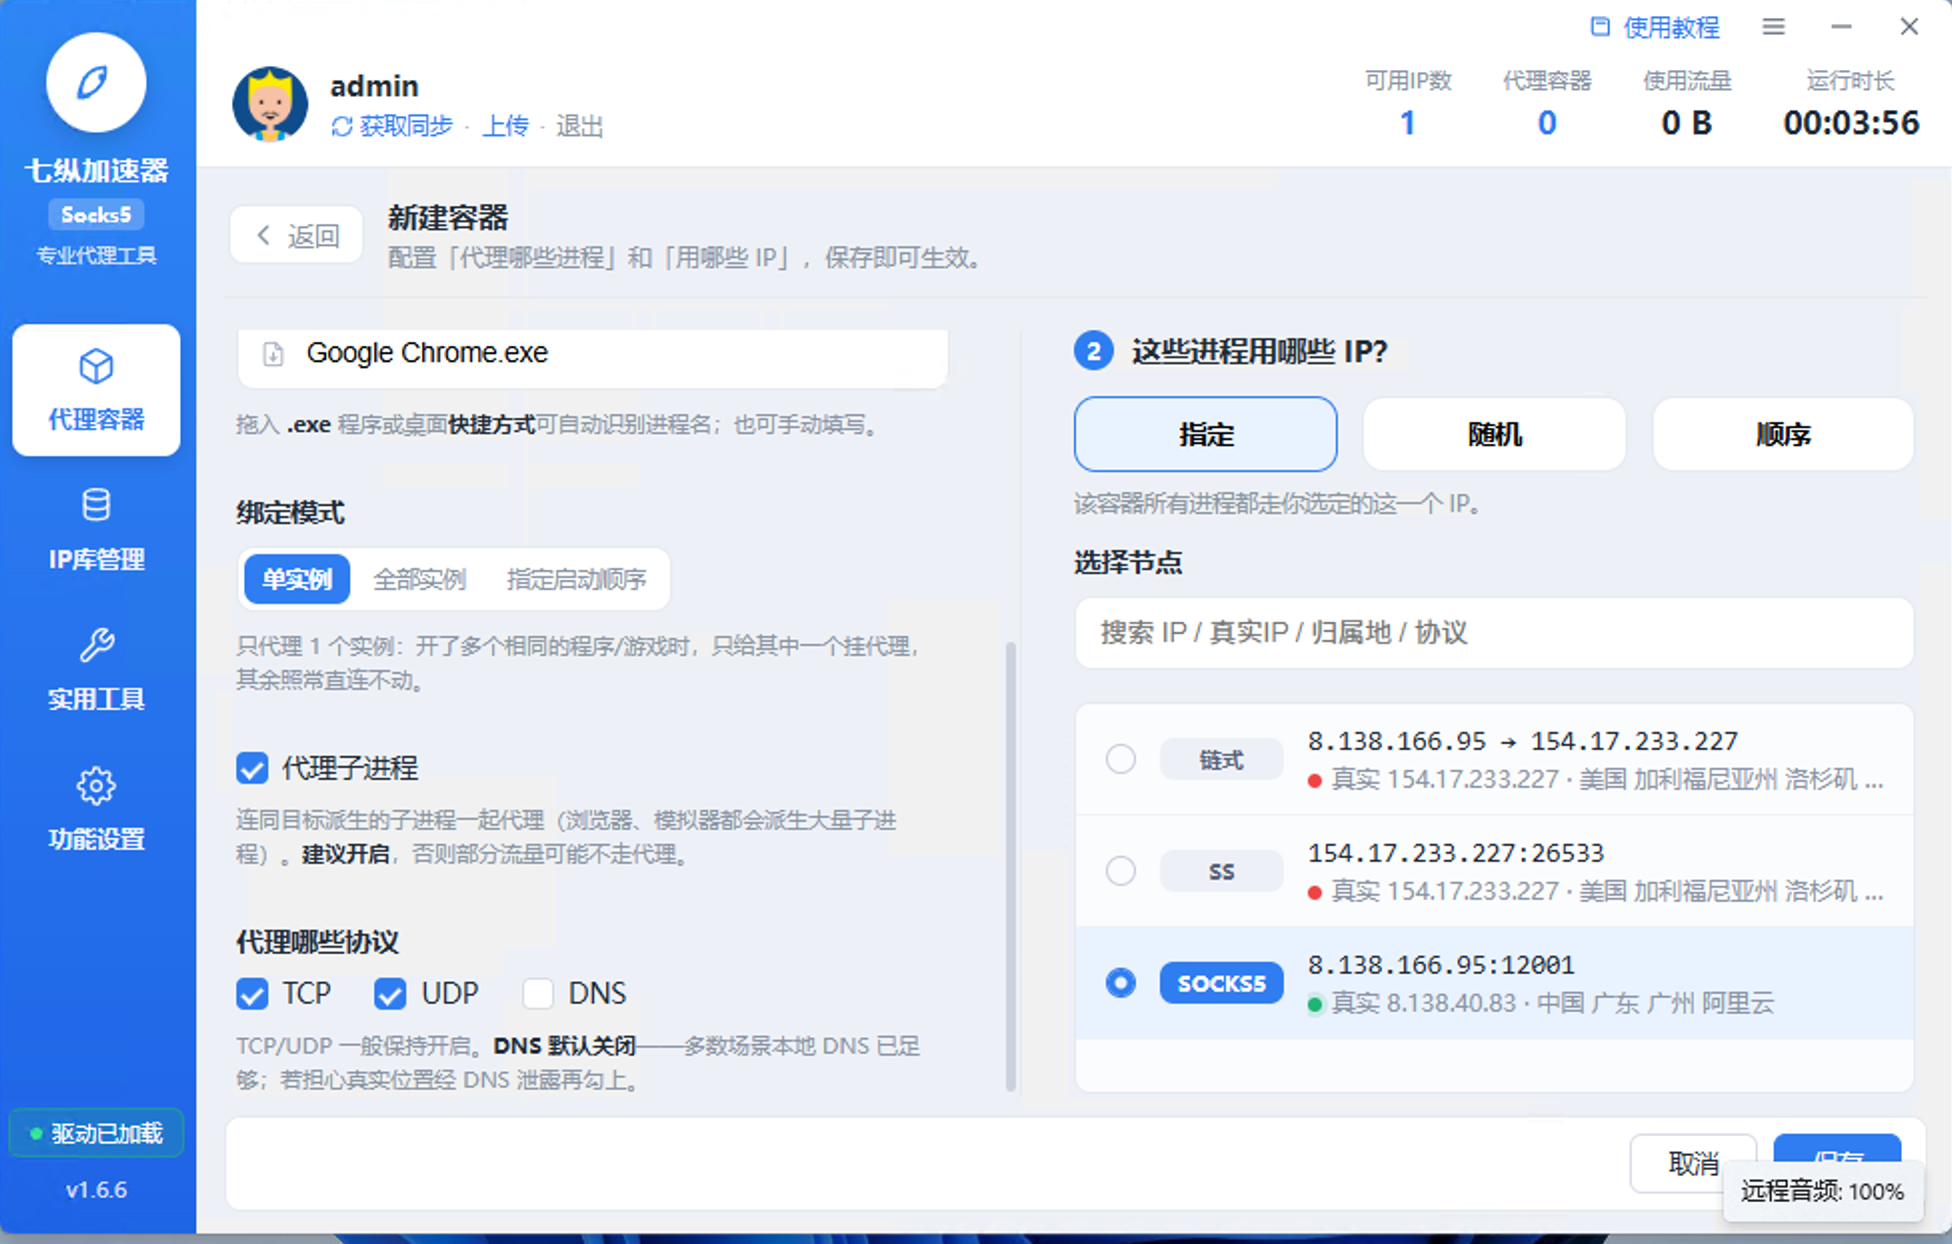This screenshot has width=1952, height=1244.
Task: Select the 链式 node radio button
Action: [1120, 759]
